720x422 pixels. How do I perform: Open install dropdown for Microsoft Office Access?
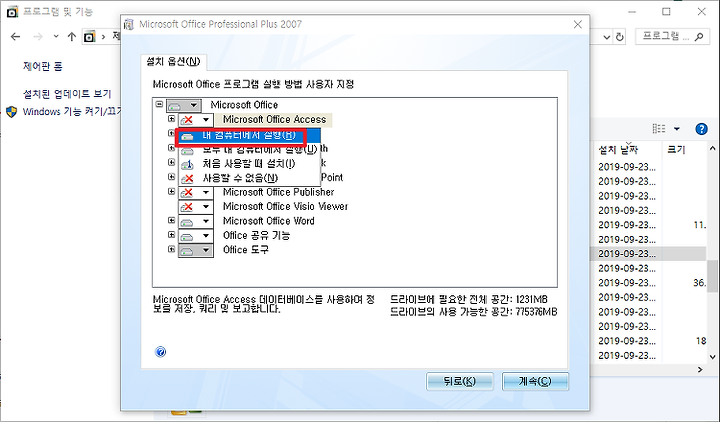196,120
